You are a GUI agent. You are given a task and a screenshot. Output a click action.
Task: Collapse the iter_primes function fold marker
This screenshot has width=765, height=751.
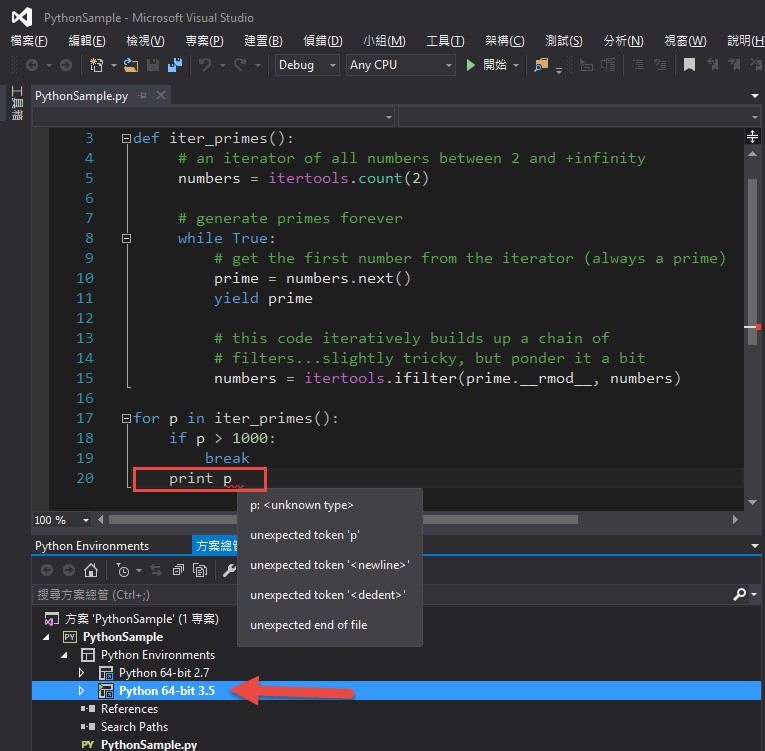pyautogui.click(x=126, y=139)
